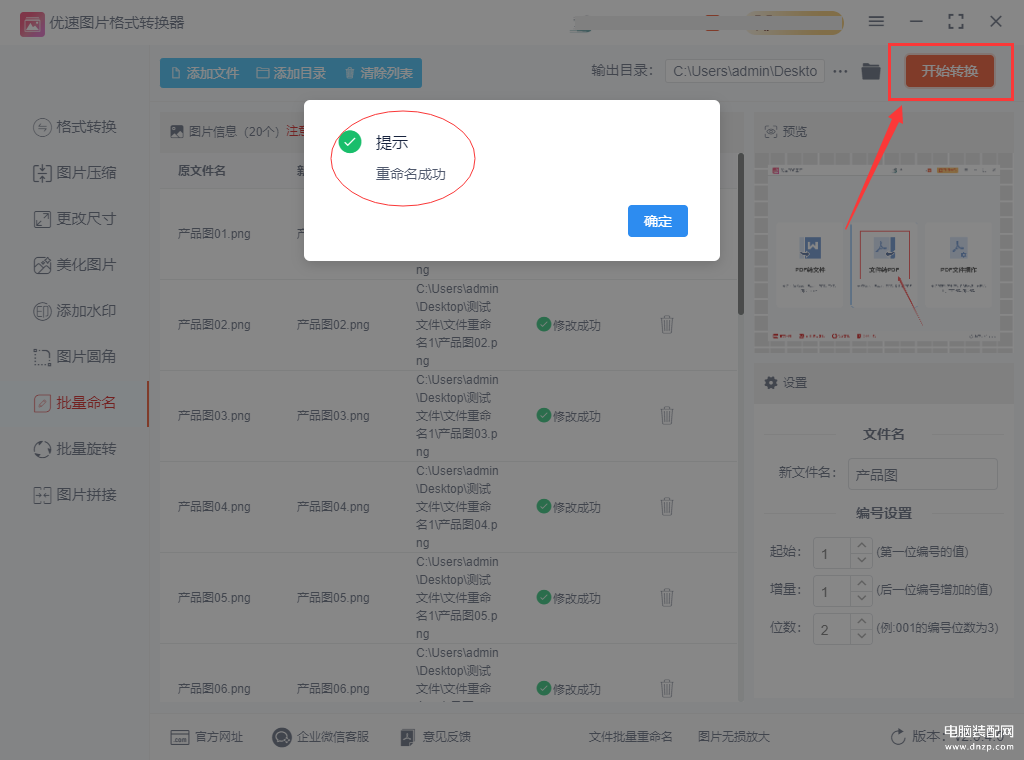The height and width of the screenshot is (760, 1024).
Task: Click the 开始转换 button
Action: click(x=950, y=71)
